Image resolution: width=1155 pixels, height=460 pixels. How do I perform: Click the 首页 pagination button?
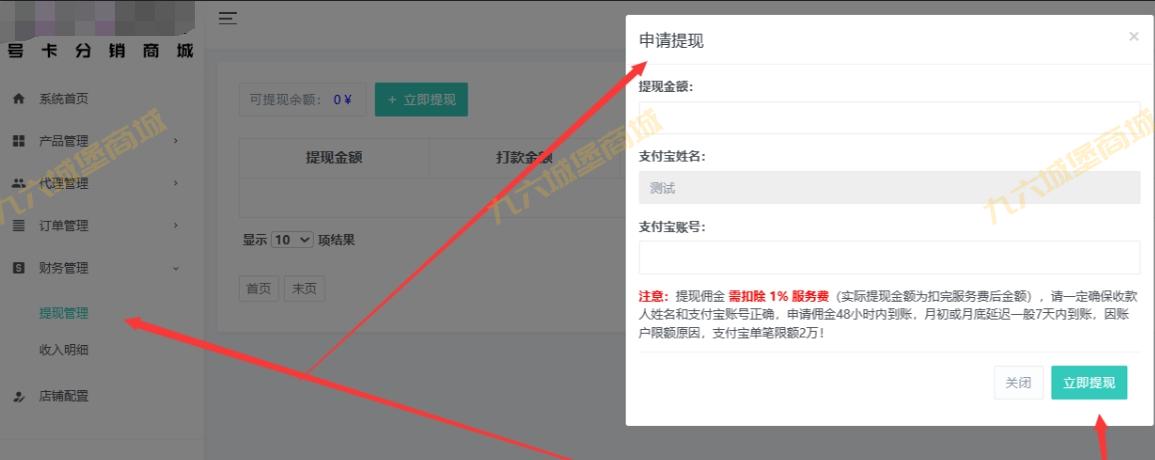259,289
